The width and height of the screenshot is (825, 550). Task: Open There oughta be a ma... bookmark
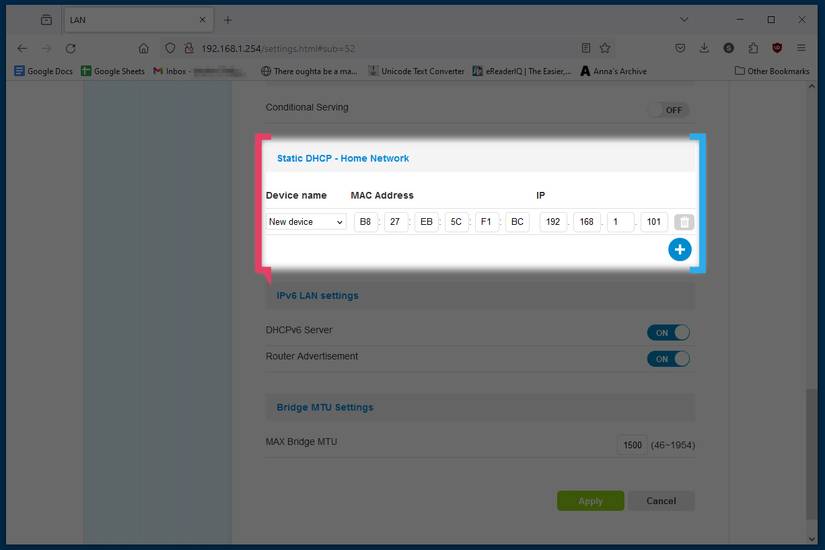pos(309,71)
